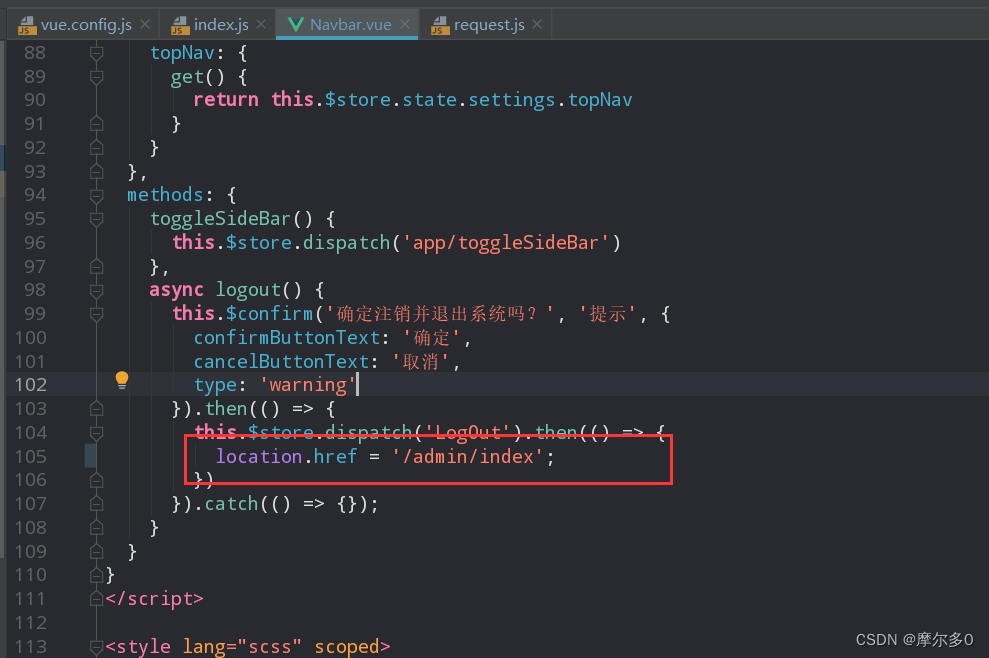This screenshot has width=989, height=658.
Task: Click the JS file icon on request.js tab
Action: 440,25
